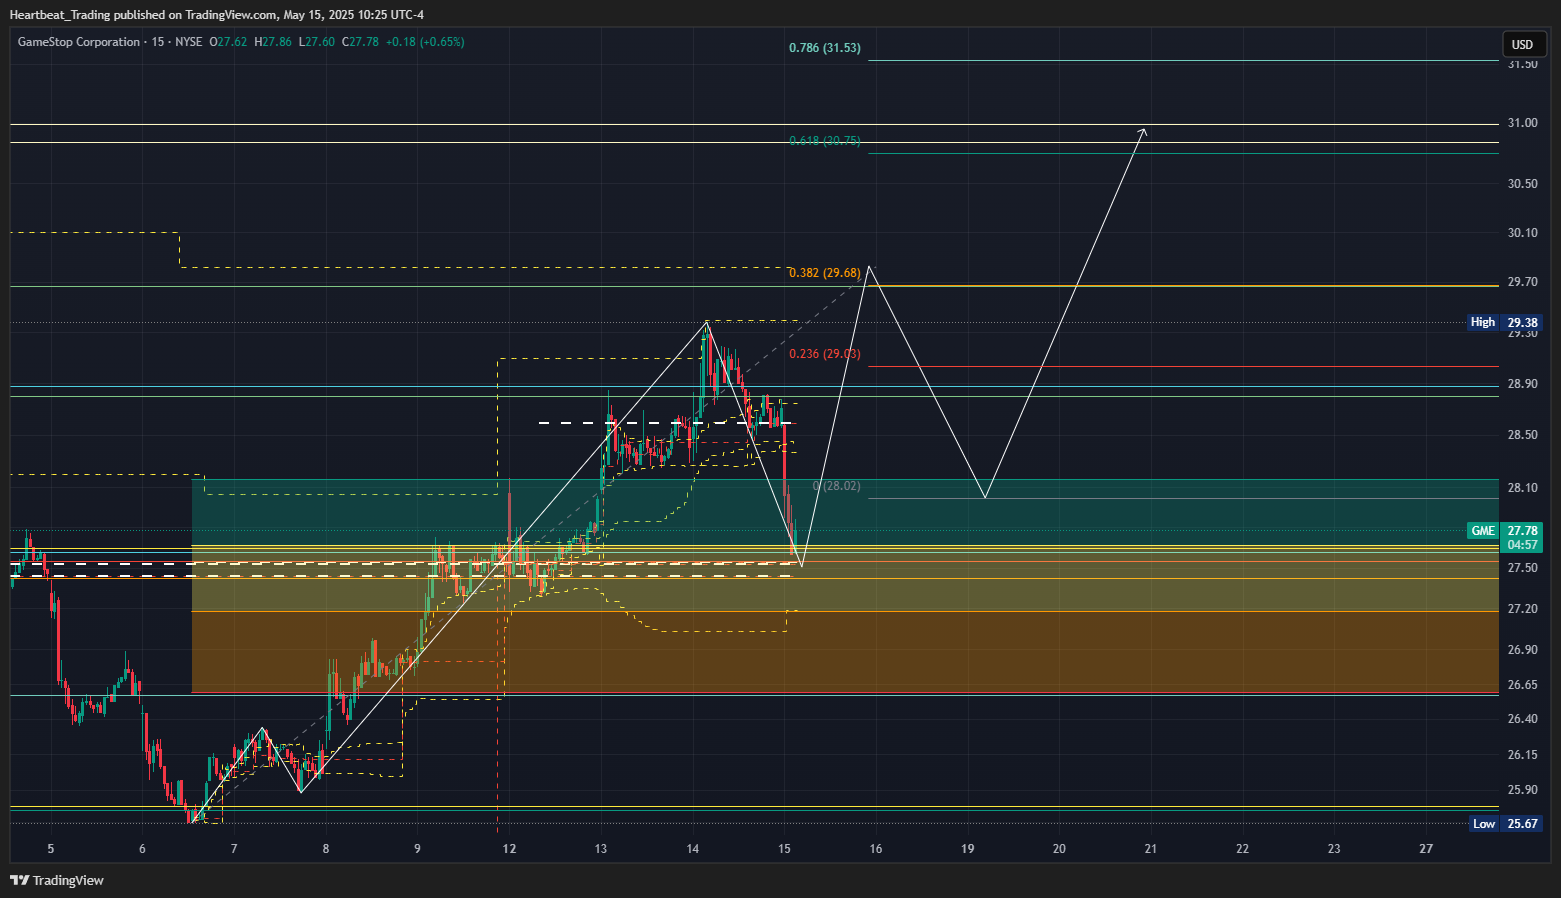Click the 30.10 price axis label

pyautogui.click(x=1522, y=233)
